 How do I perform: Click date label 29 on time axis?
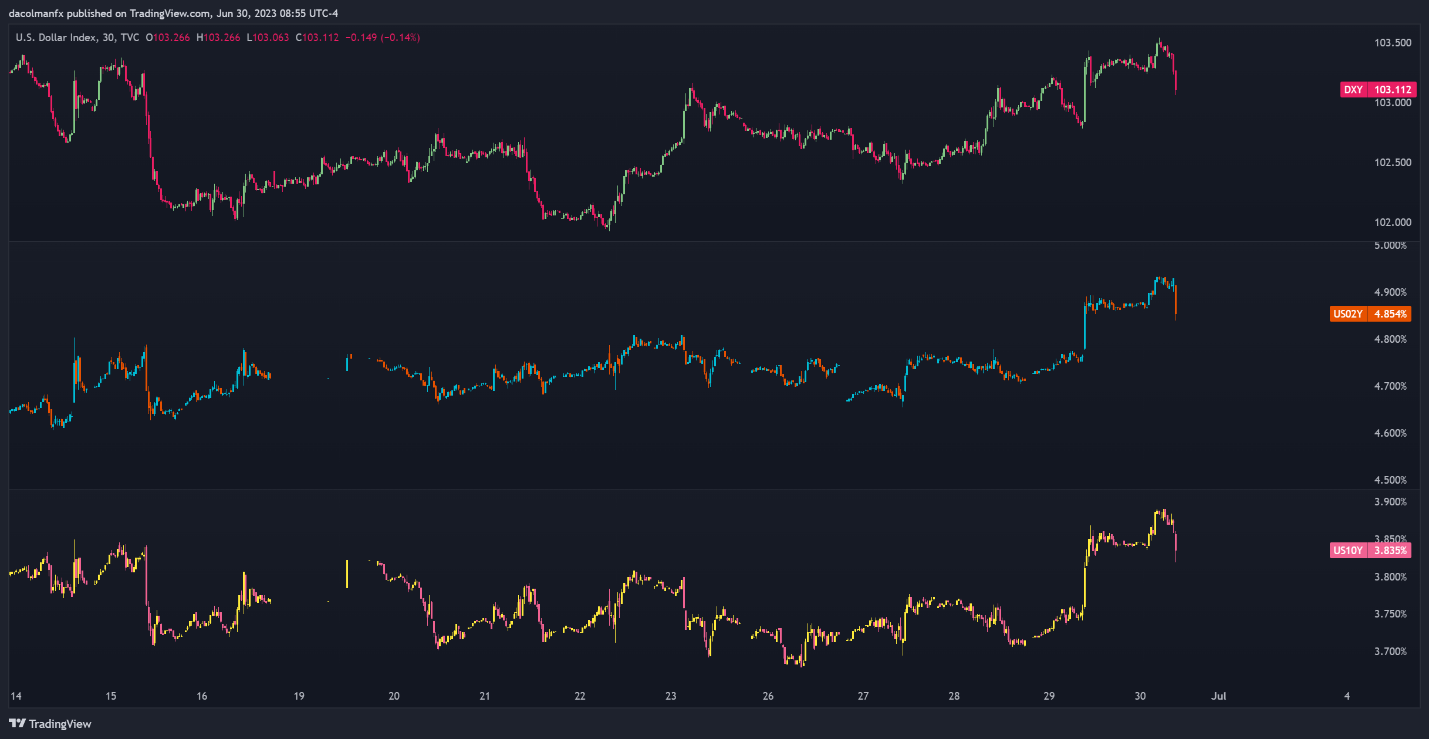[x=1050, y=696]
